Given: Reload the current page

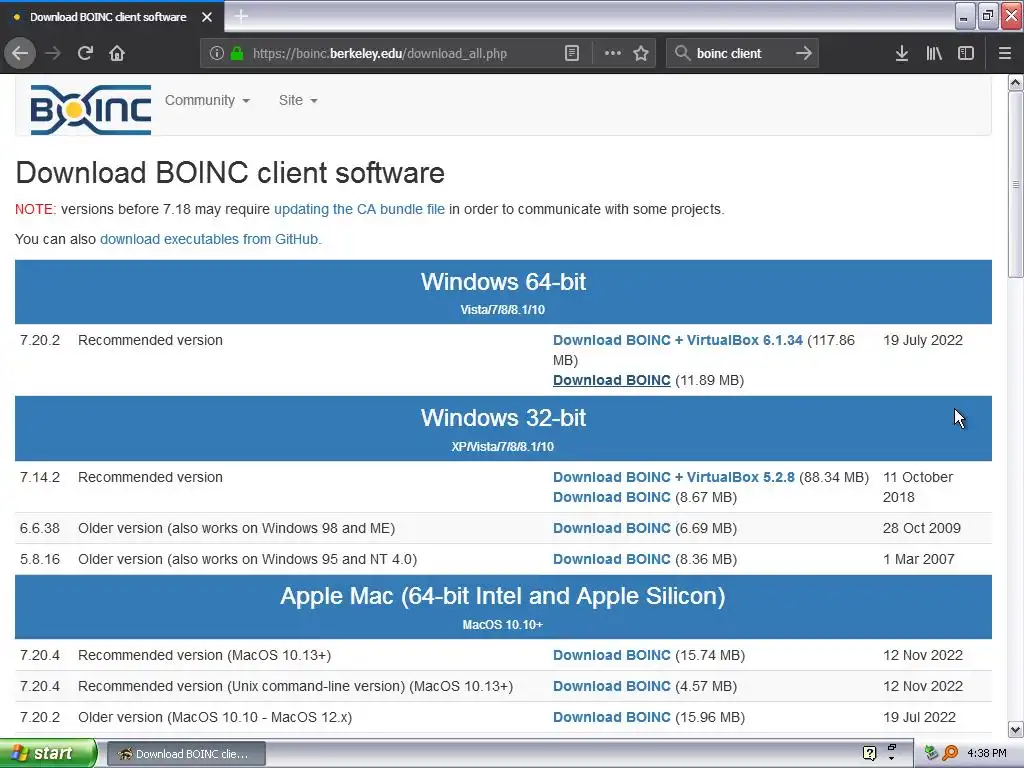Looking at the screenshot, I should (86, 53).
